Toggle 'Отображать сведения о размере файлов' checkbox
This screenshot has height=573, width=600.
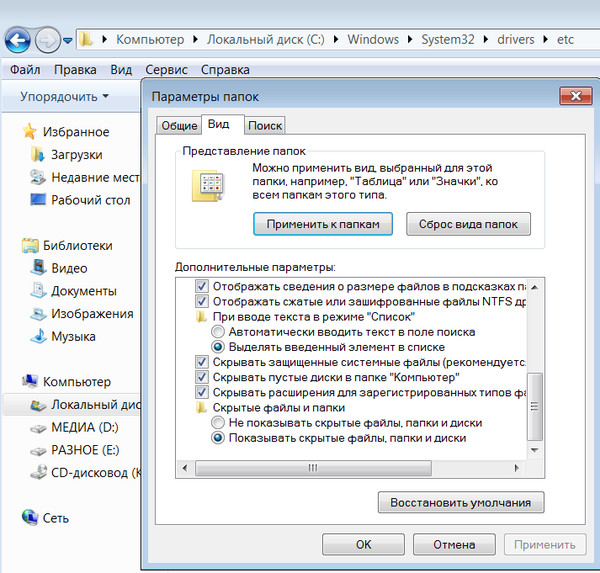coord(202,286)
